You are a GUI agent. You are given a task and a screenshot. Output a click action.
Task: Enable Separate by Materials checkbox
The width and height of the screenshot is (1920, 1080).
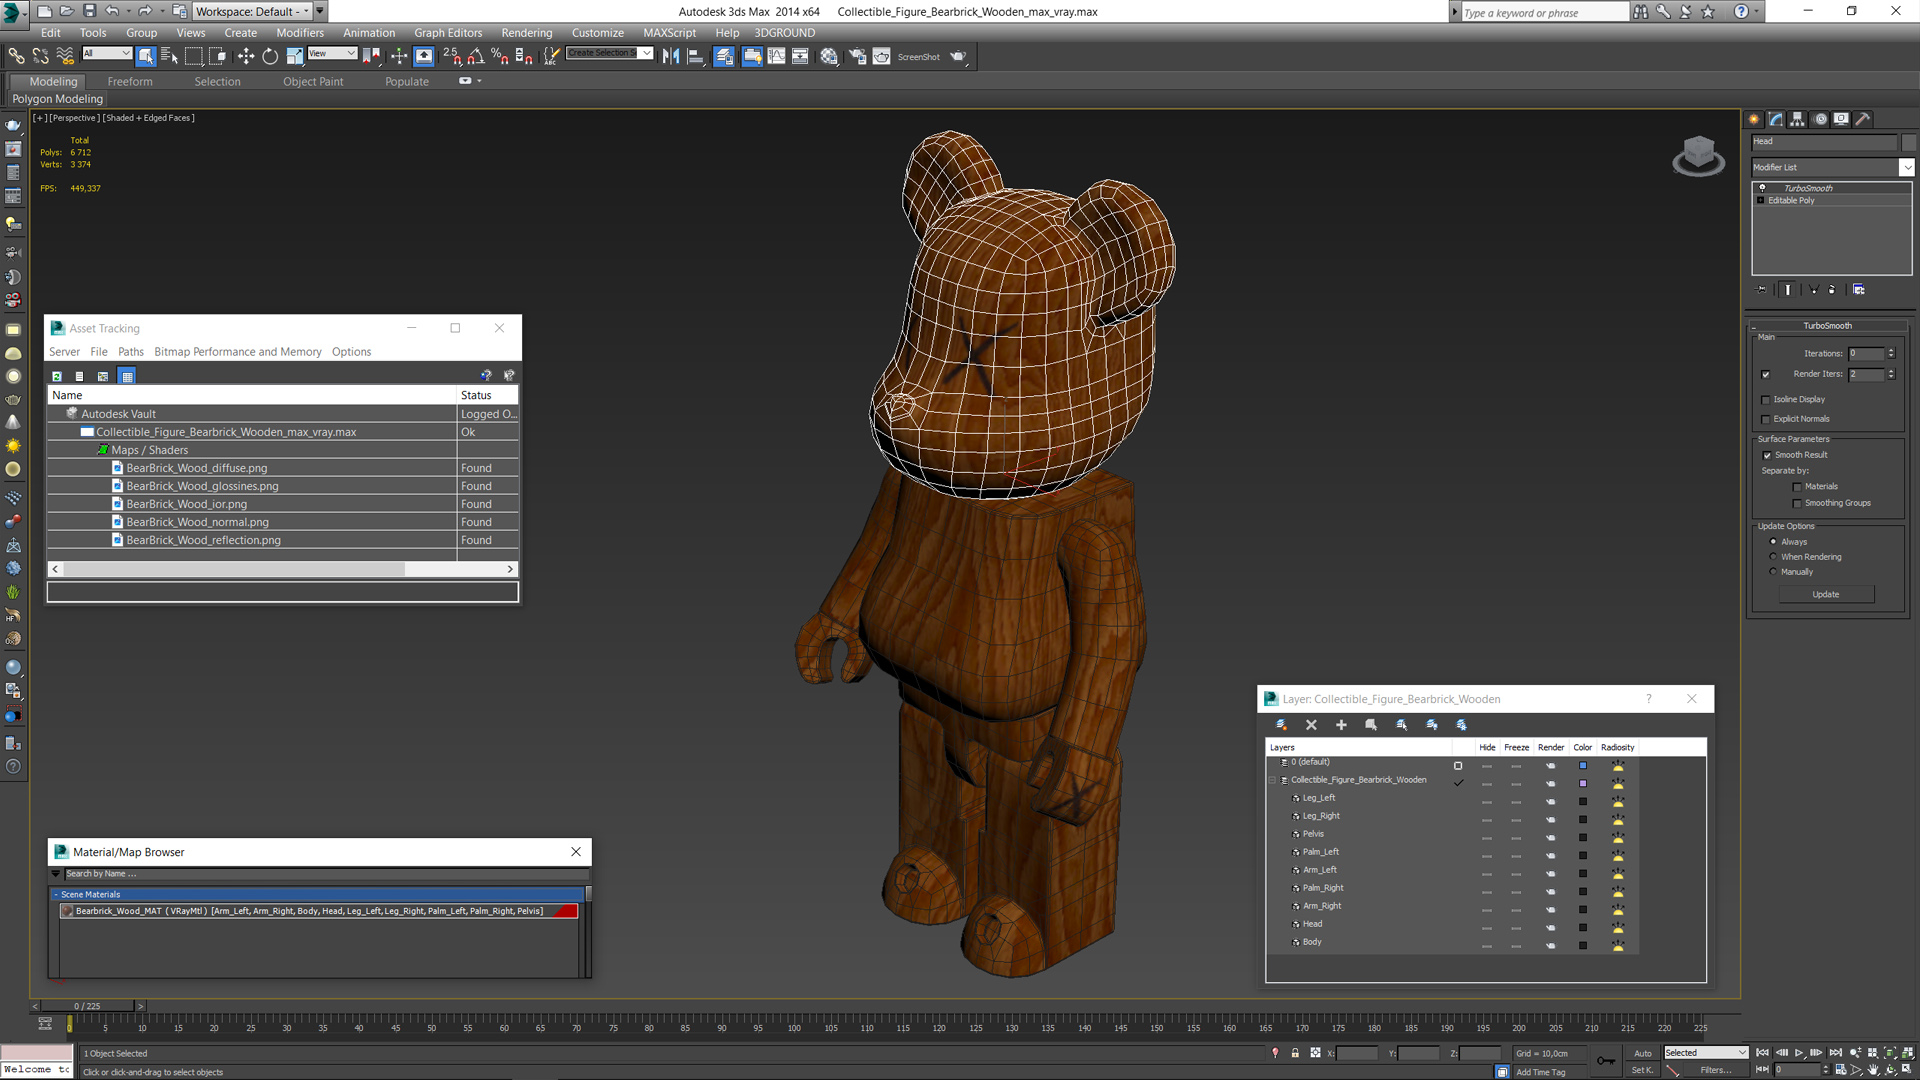[x=1797, y=487]
